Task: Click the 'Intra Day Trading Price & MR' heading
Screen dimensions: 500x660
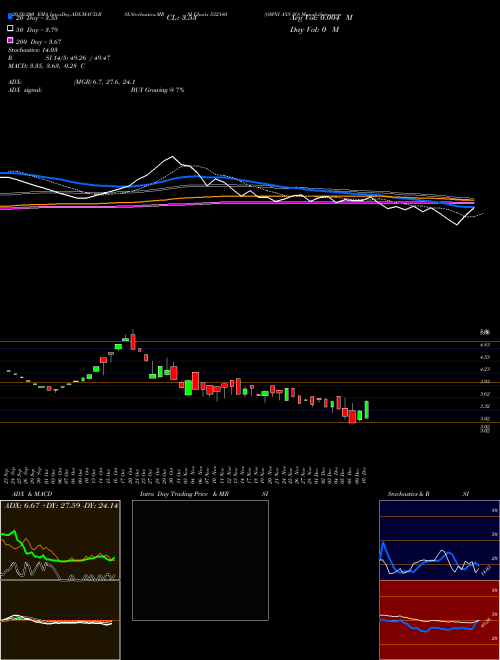Action: click(184, 494)
